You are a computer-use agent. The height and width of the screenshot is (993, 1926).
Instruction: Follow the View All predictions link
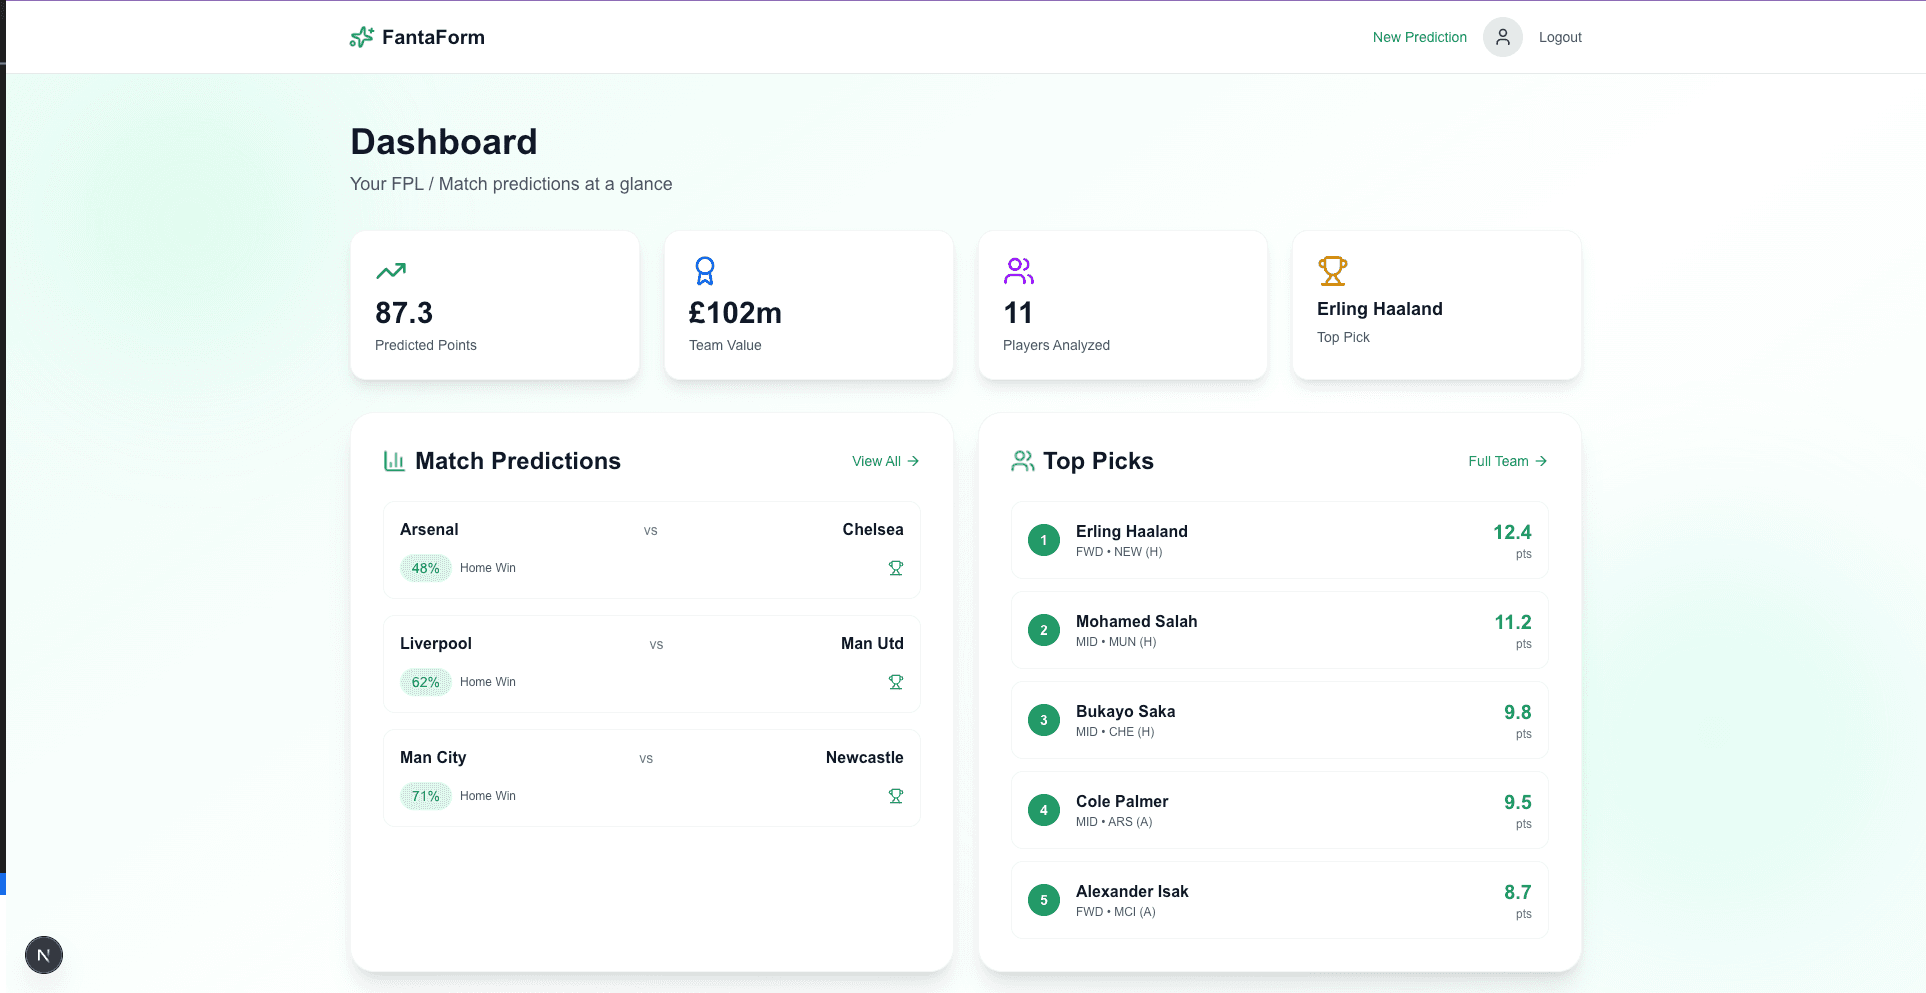(x=885, y=461)
